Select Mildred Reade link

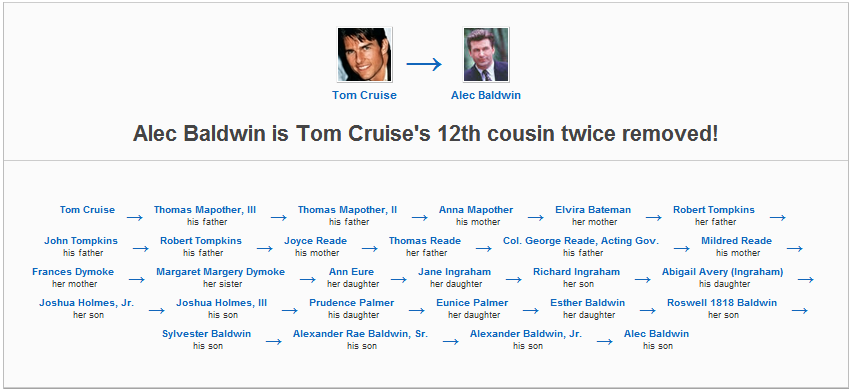coord(736,241)
